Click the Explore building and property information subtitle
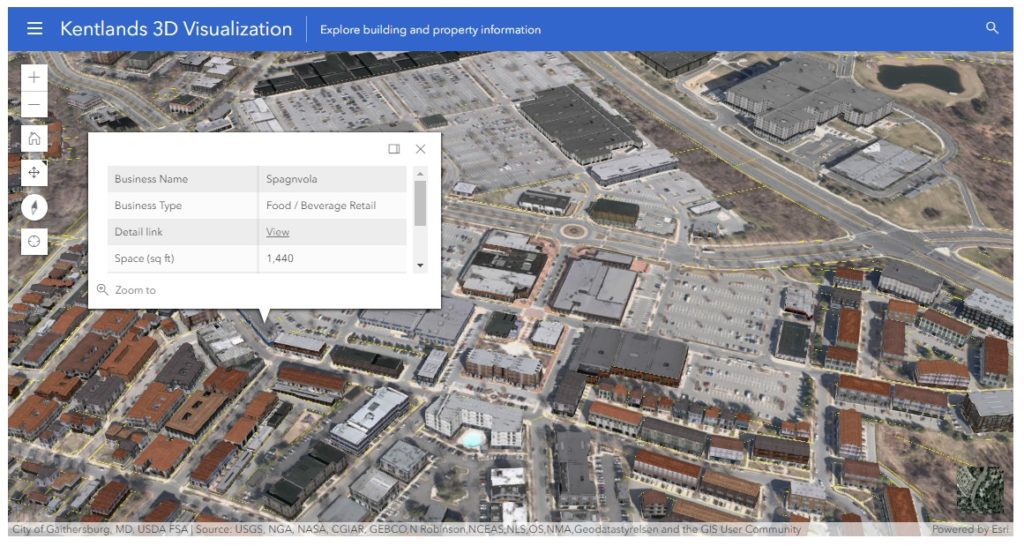 point(430,29)
